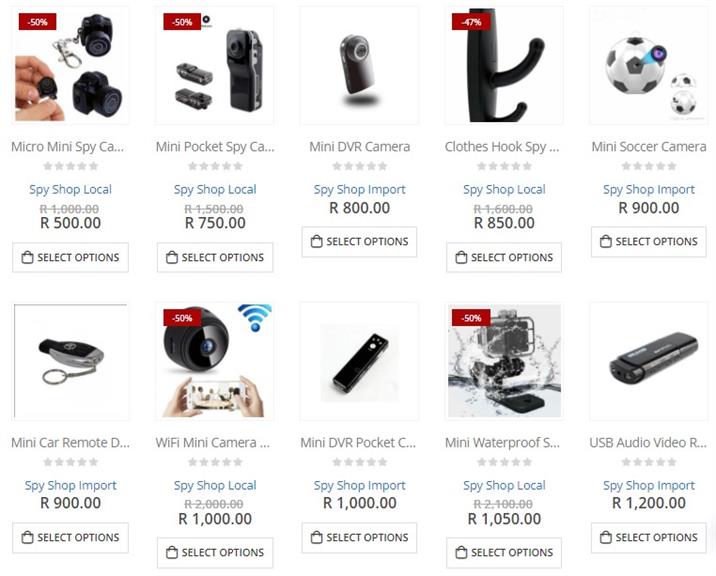Image resolution: width=716 pixels, height=576 pixels.
Task: Click the bag icon on Mini Soccer Camera's button
Action: [605, 241]
